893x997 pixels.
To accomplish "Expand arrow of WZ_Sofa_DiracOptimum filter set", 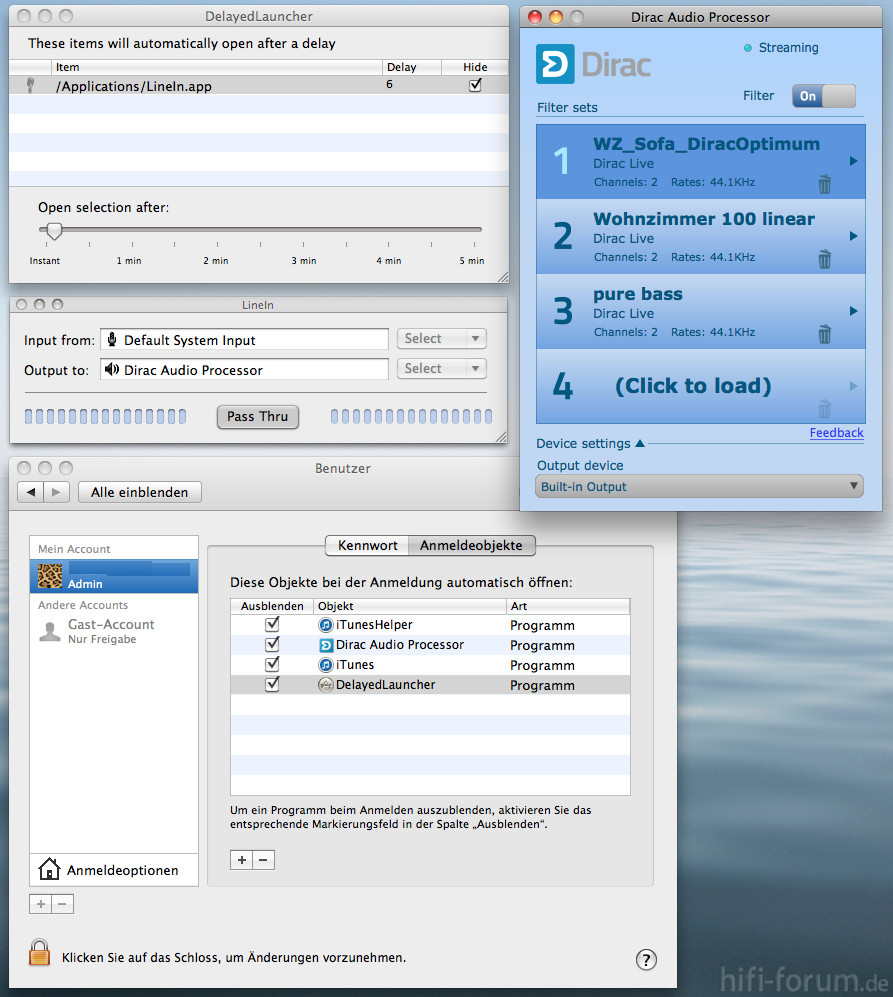I will pos(854,161).
